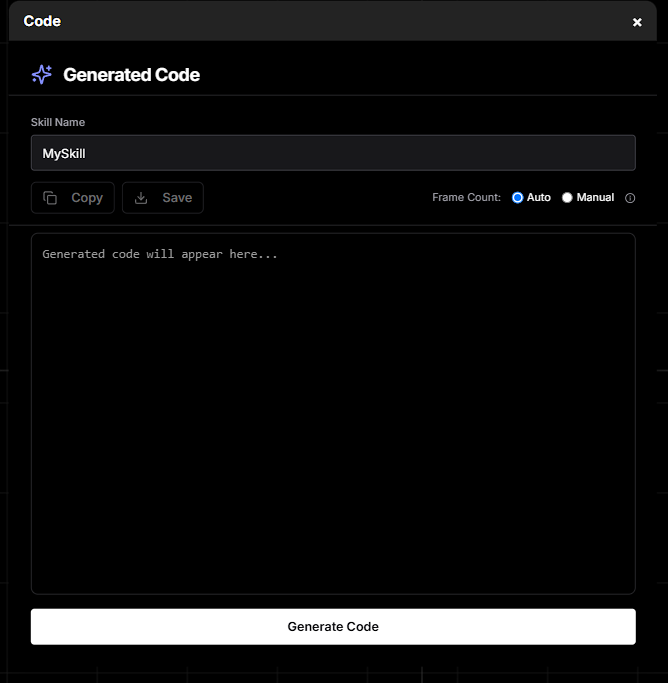Image resolution: width=668 pixels, height=683 pixels.
Task: Open the Frame Count info icon
Action: (630, 198)
